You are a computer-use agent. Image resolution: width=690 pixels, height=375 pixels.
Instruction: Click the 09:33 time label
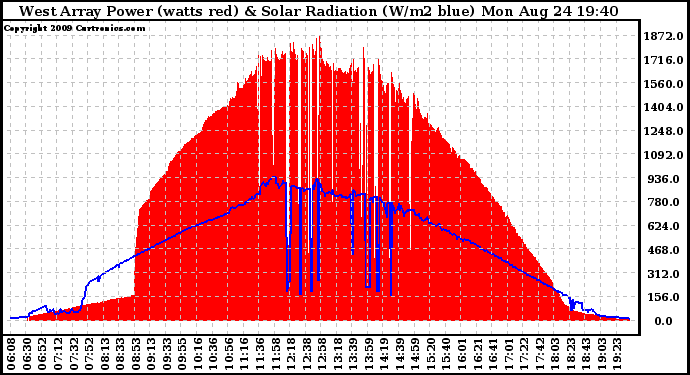[166, 354]
